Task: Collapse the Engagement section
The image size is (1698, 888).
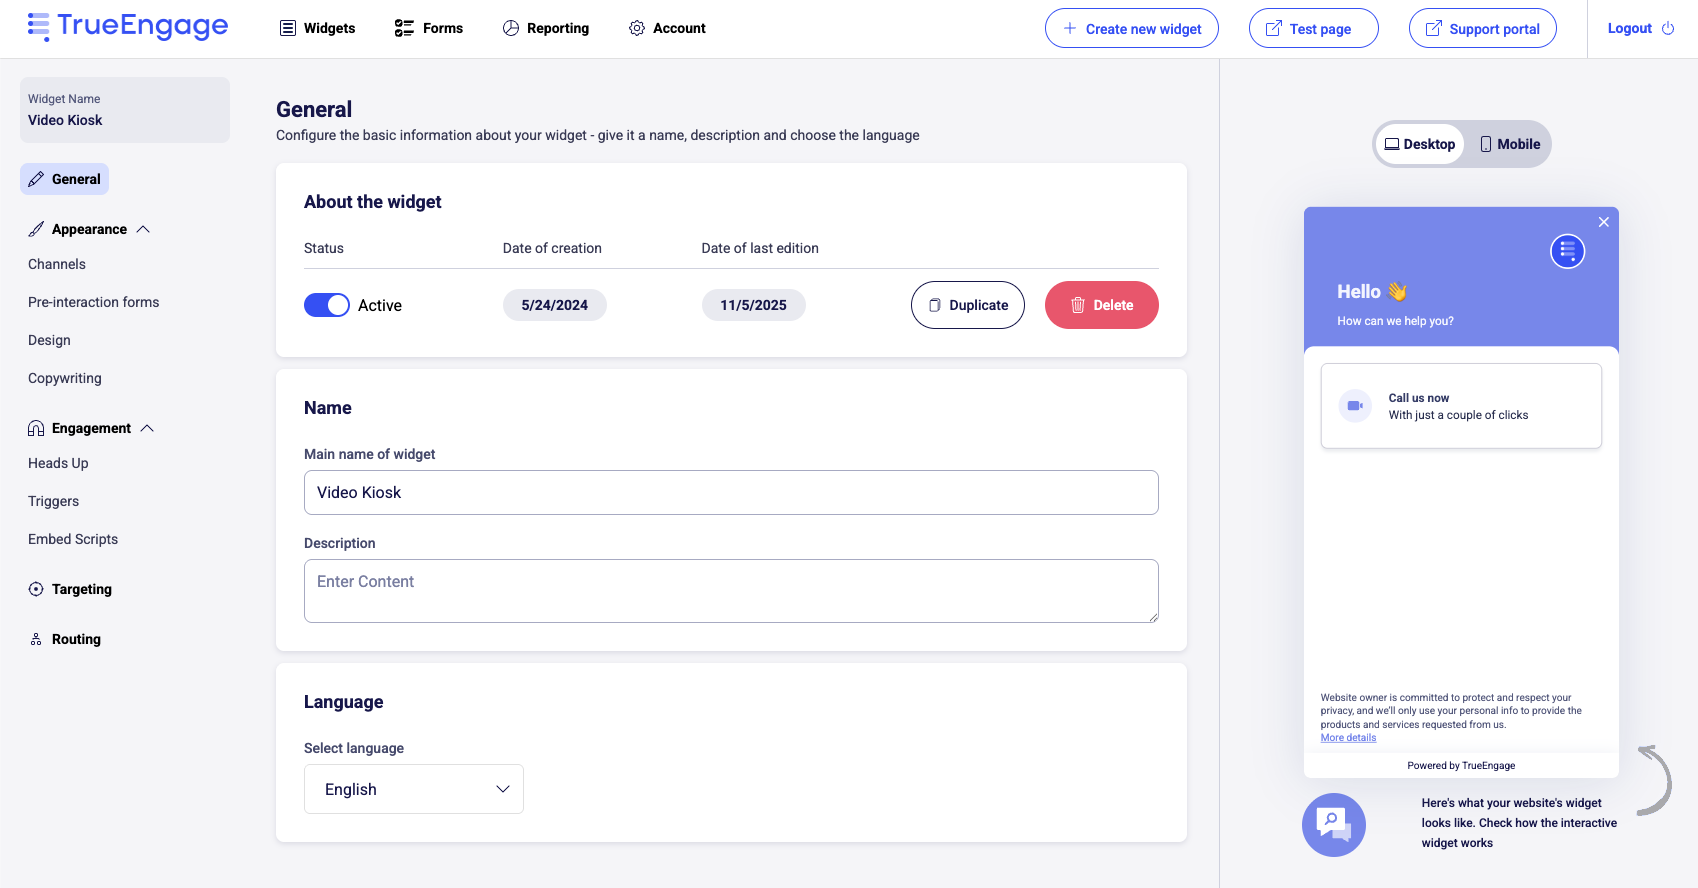Action: pos(147,428)
